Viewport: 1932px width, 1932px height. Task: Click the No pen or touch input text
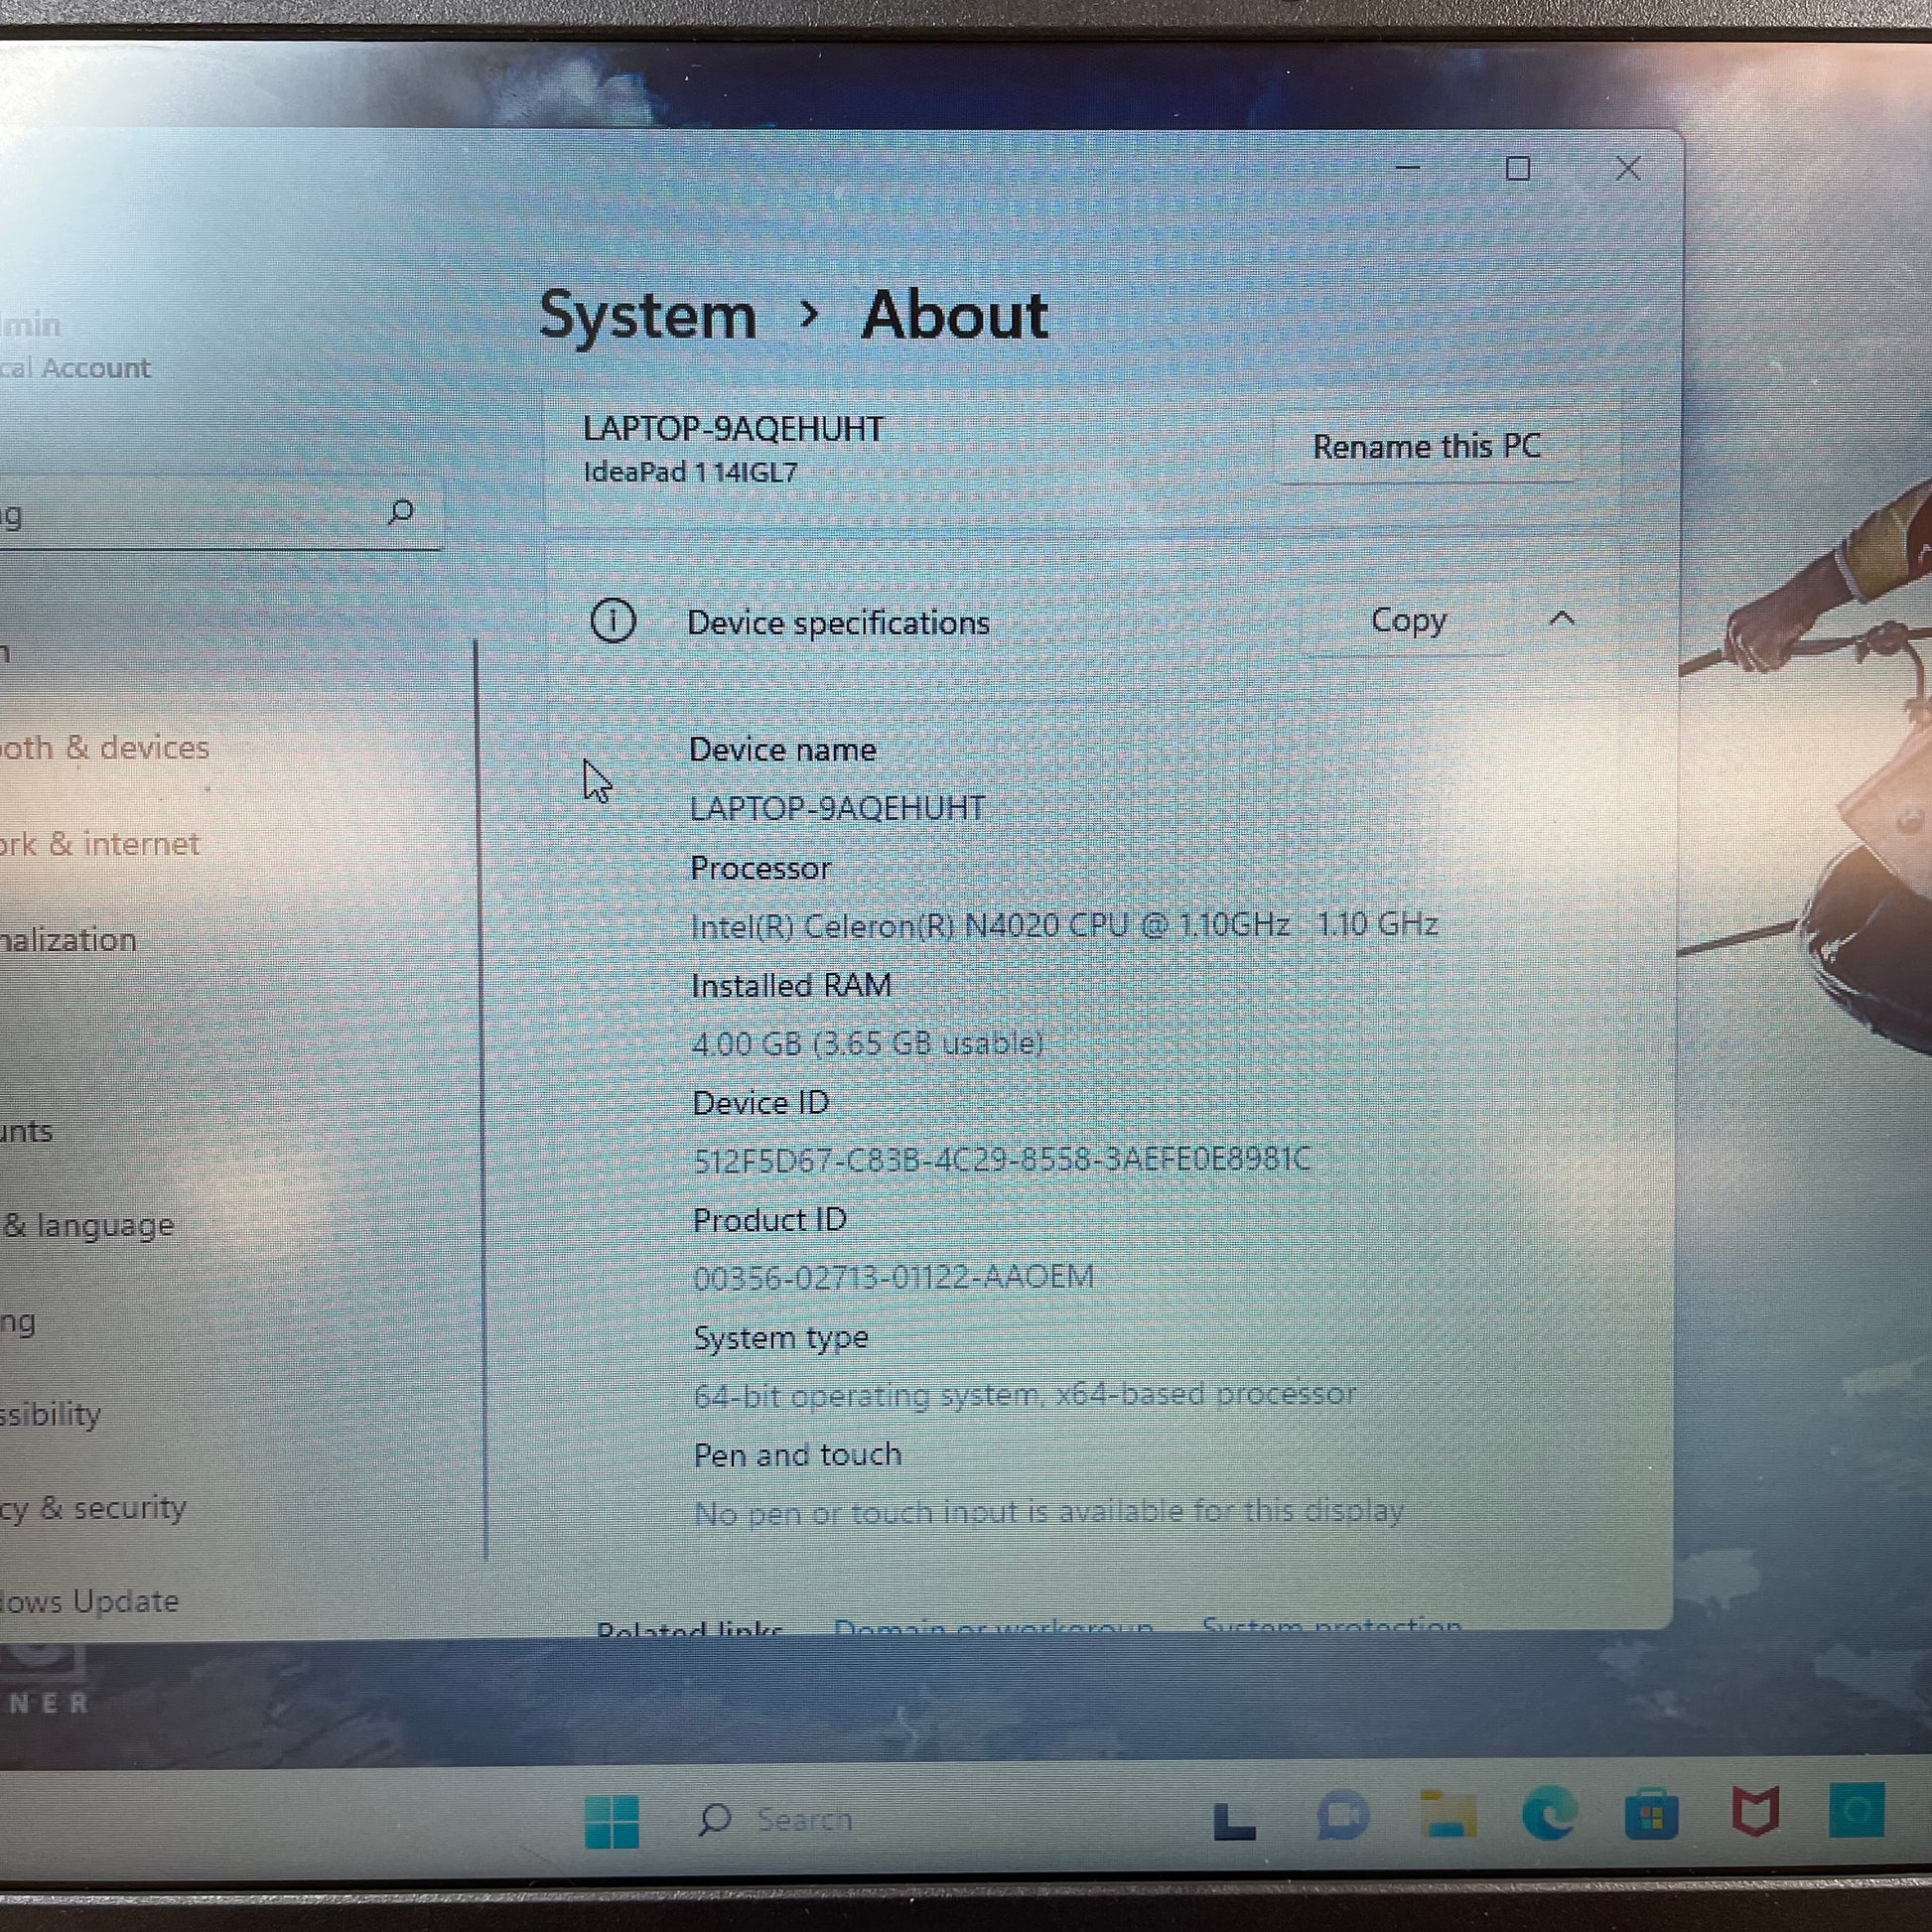tap(1048, 1511)
